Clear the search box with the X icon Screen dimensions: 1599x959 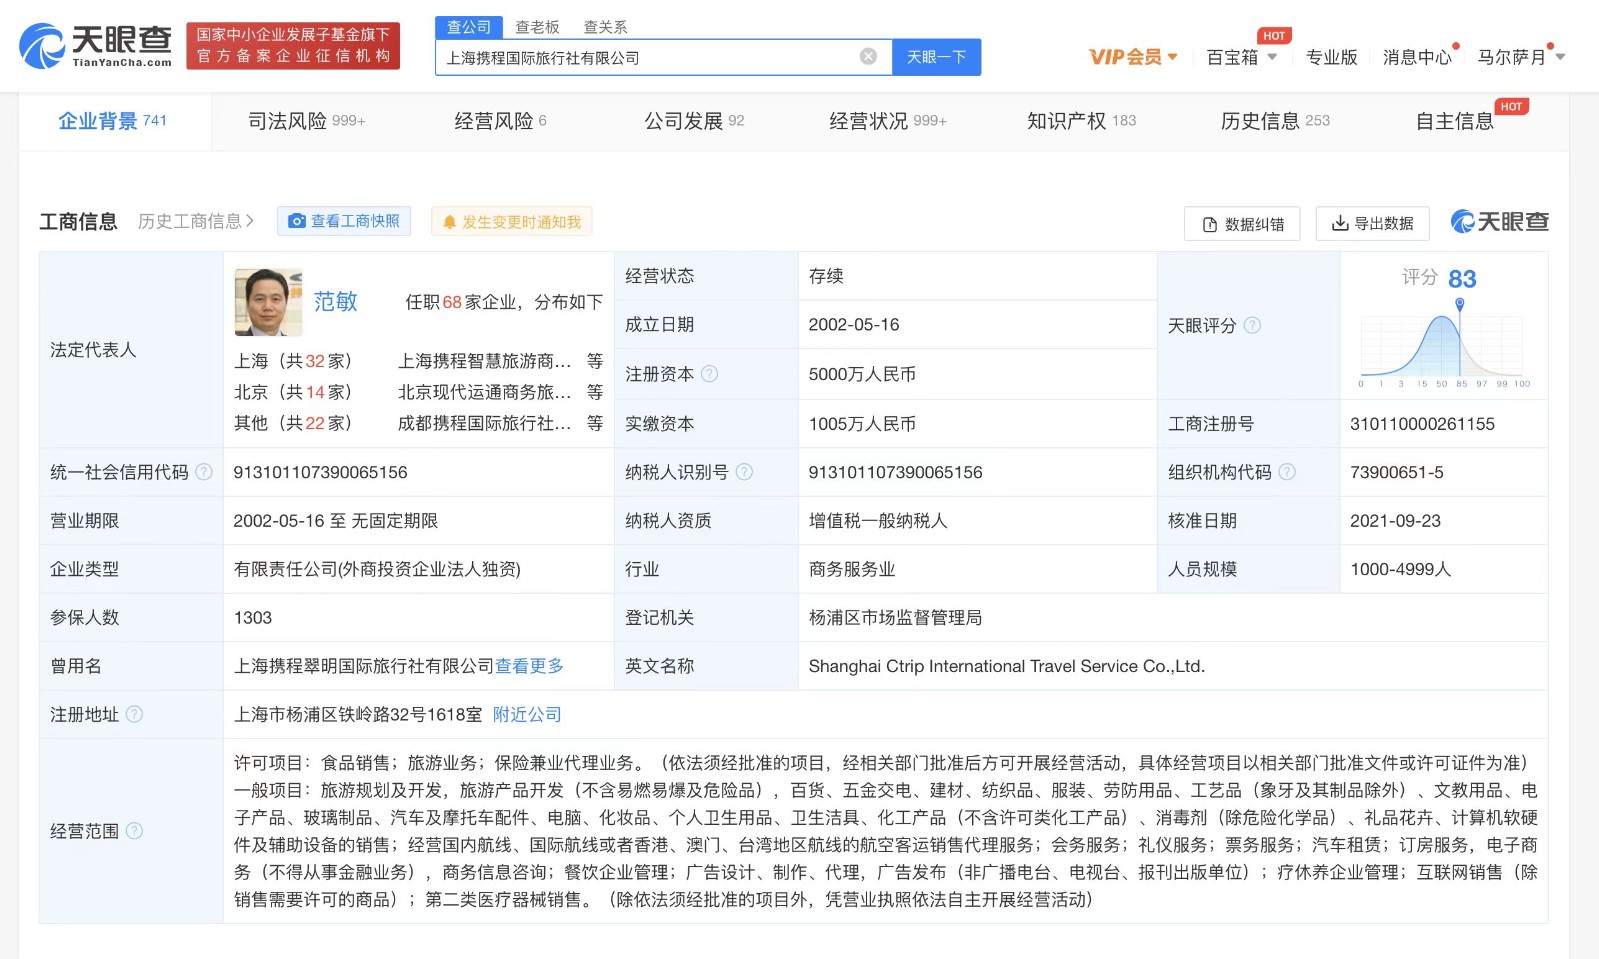(x=869, y=57)
